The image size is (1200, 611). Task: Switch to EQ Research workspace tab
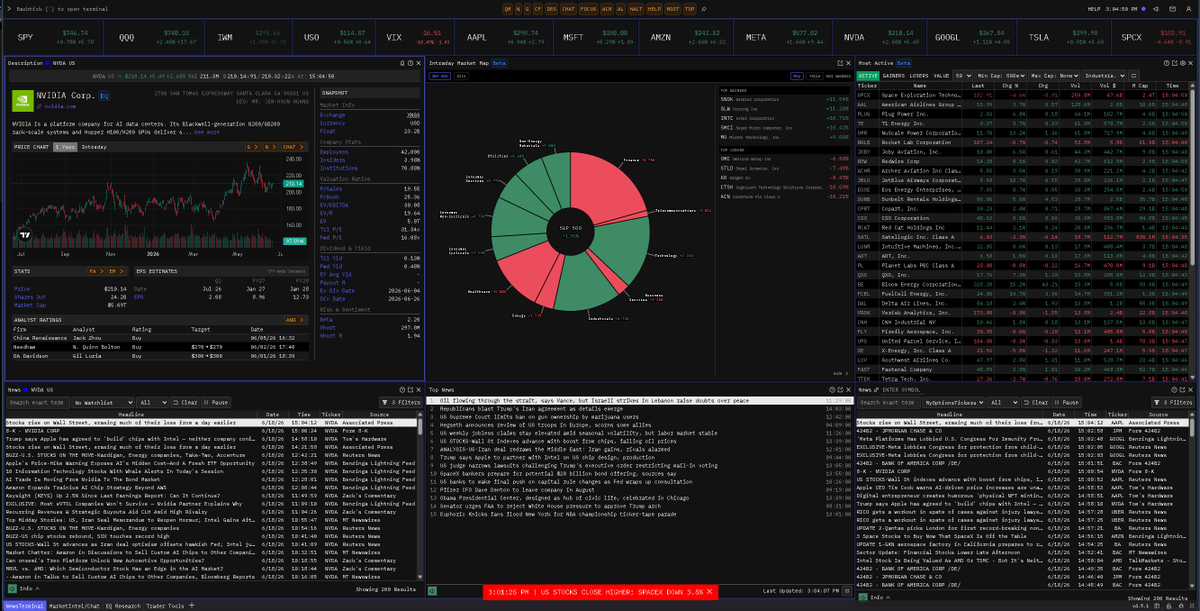pos(123,606)
